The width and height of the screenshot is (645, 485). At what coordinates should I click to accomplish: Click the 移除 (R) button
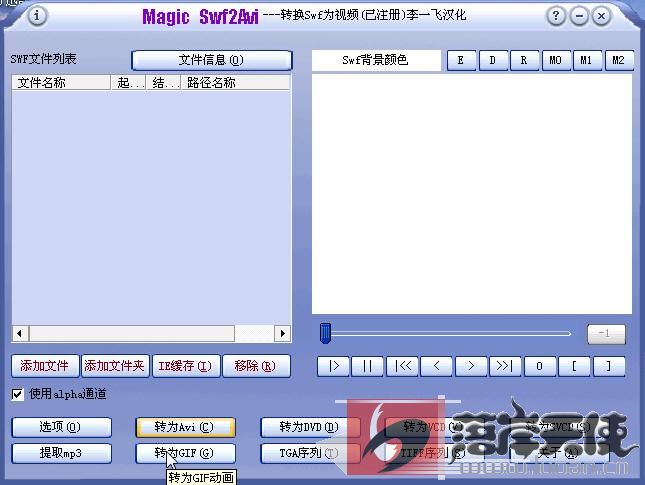pyautogui.click(x=257, y=366)
